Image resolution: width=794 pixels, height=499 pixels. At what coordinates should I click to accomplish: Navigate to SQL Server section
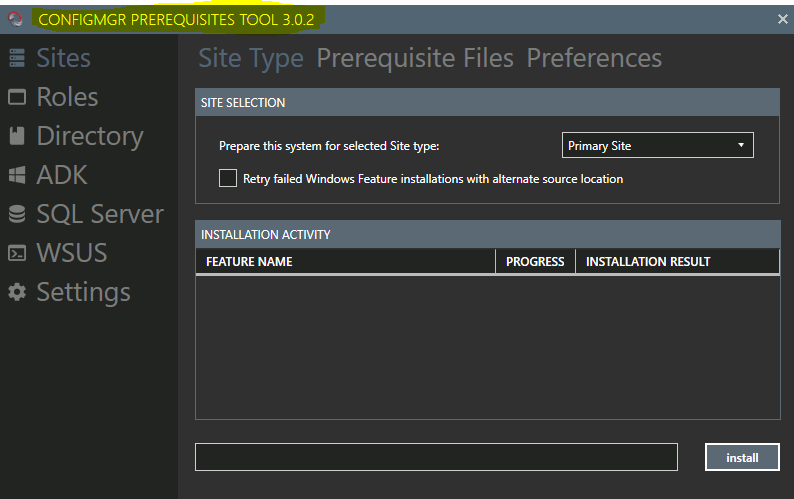tap(100, 214)
